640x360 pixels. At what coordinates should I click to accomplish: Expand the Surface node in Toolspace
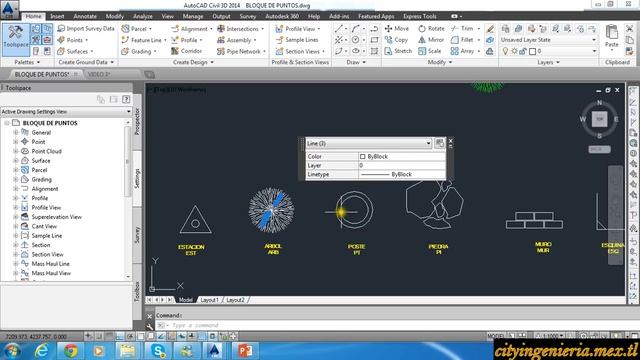(16, 160)
